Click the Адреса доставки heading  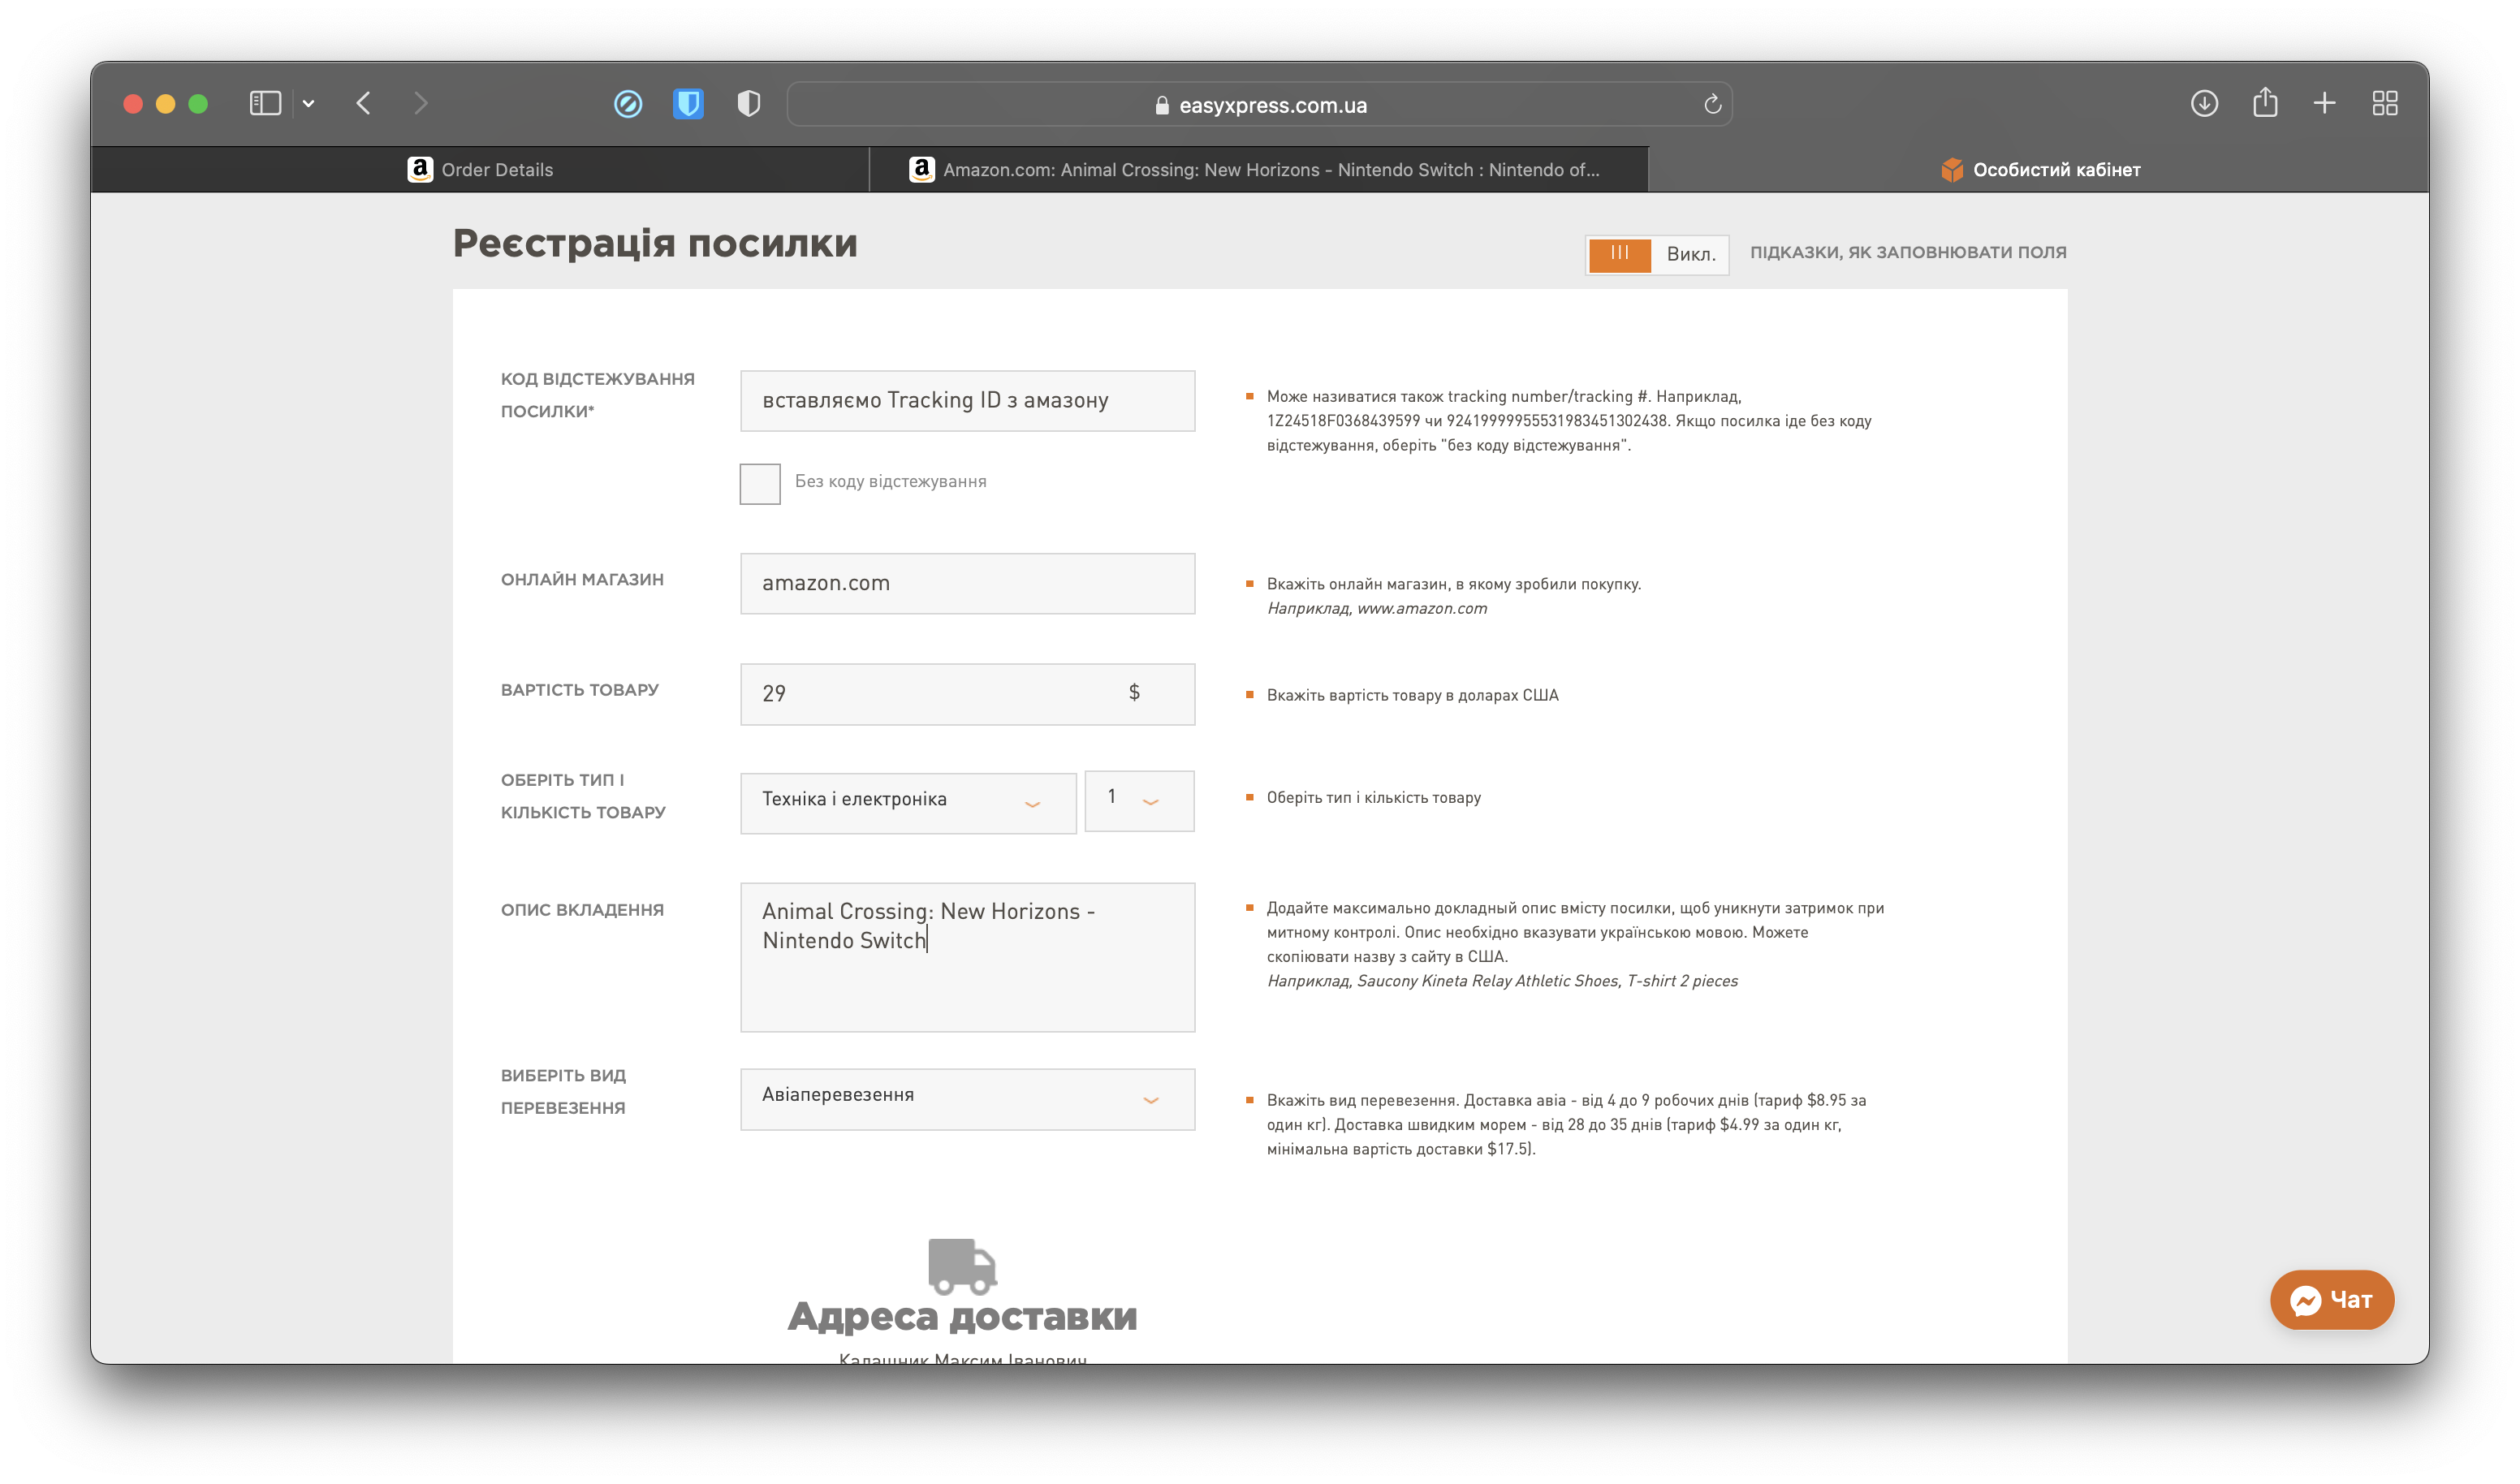tap(962, 1317)
